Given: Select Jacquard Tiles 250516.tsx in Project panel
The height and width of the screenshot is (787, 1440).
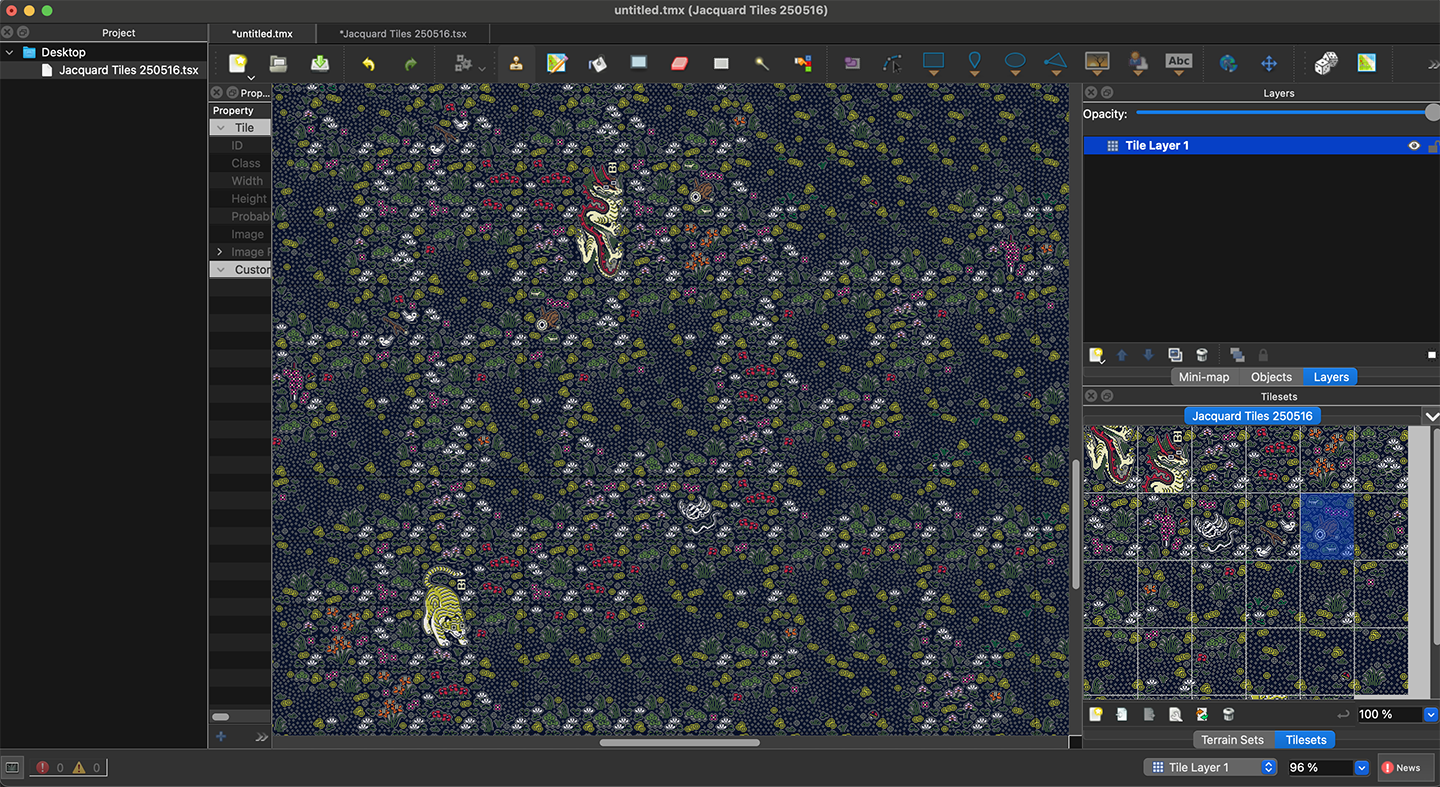Looking at the screenshot, I should (127, 70).
